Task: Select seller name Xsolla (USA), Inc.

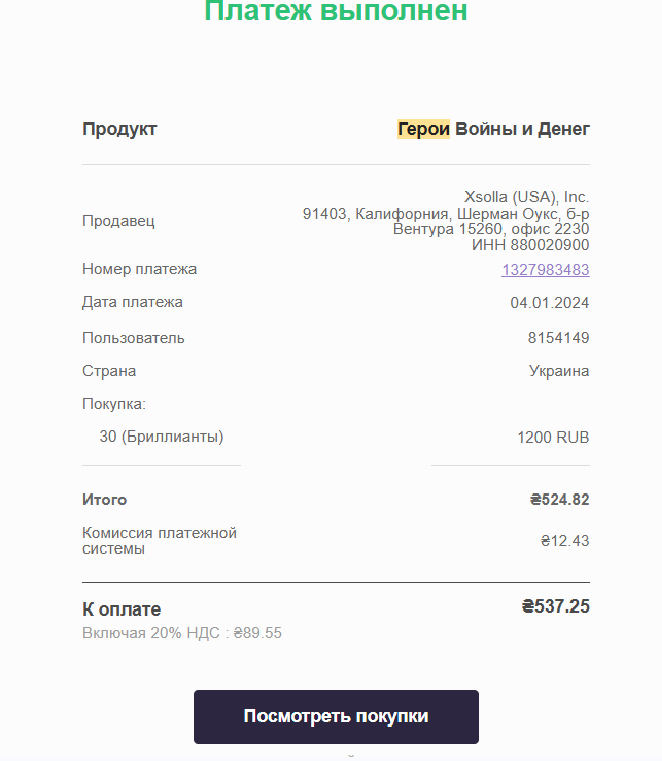Action: click(x=527, y=197)
